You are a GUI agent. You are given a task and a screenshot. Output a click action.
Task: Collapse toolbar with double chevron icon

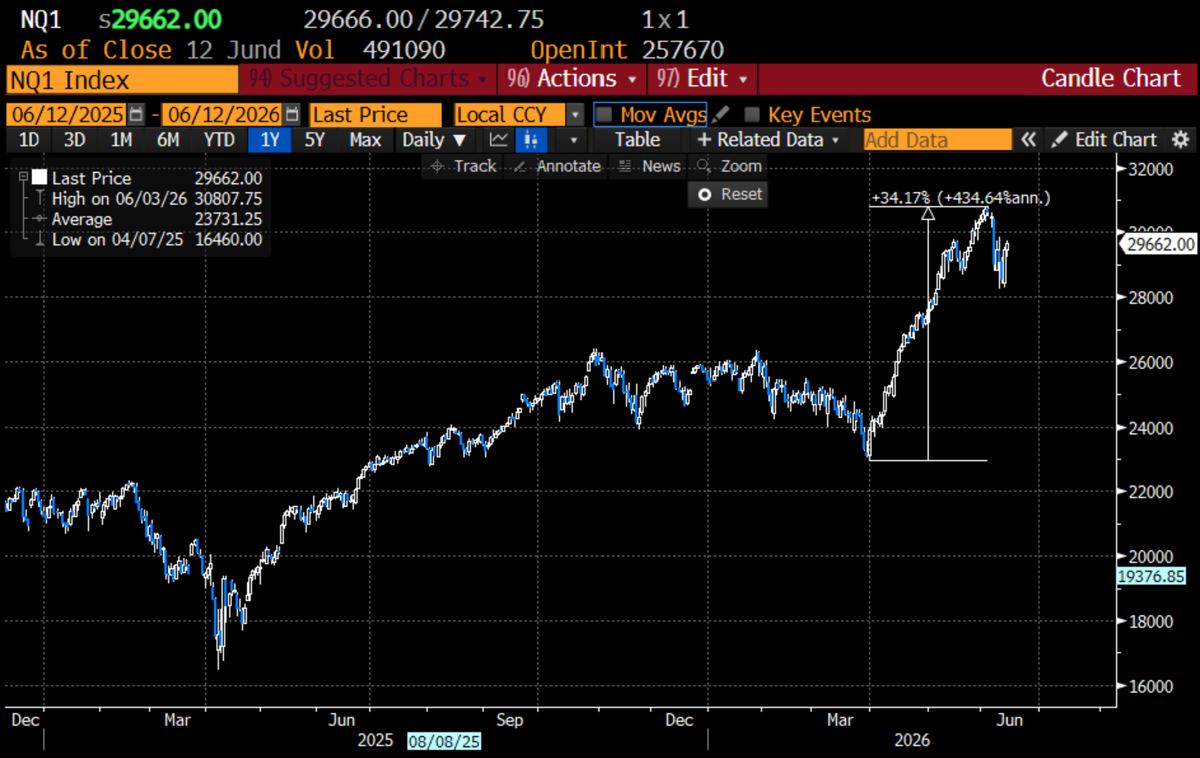pyautogui.click(x=1028, y=140)
